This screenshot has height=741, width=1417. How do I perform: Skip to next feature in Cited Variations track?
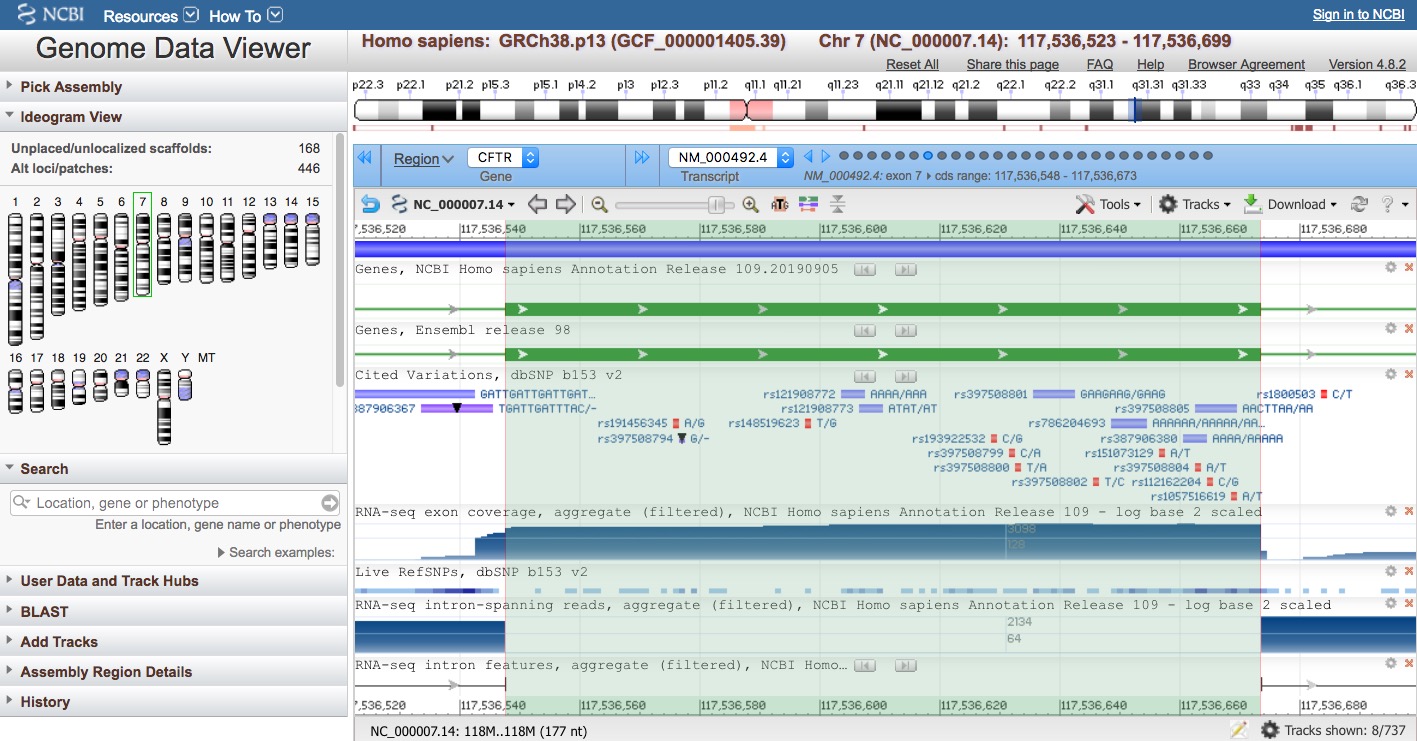coord(904,376)
